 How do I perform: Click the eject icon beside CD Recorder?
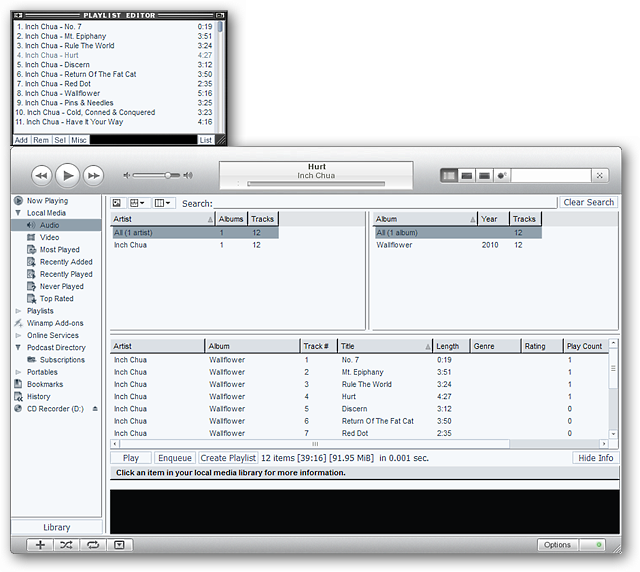coord(95,409)
